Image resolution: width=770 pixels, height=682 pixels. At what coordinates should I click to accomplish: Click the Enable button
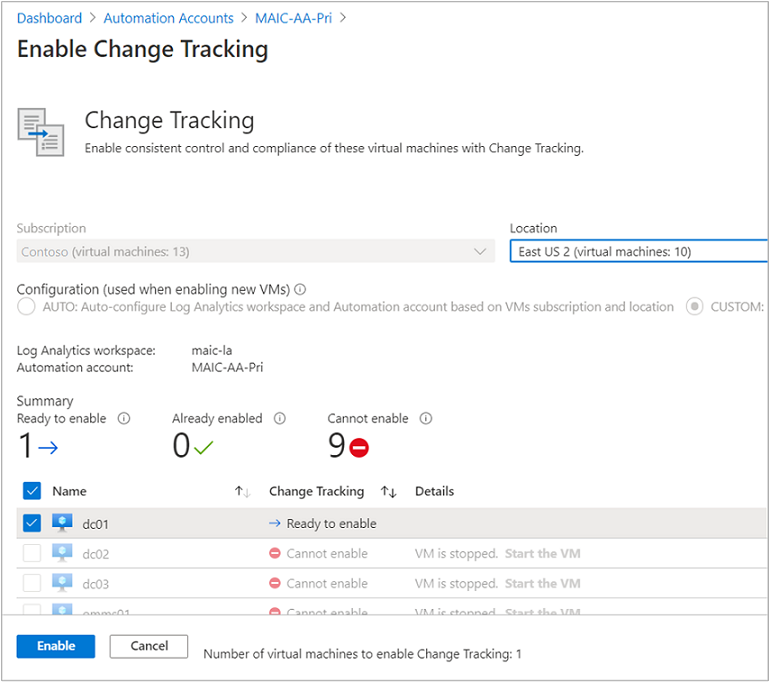(55, 646)
